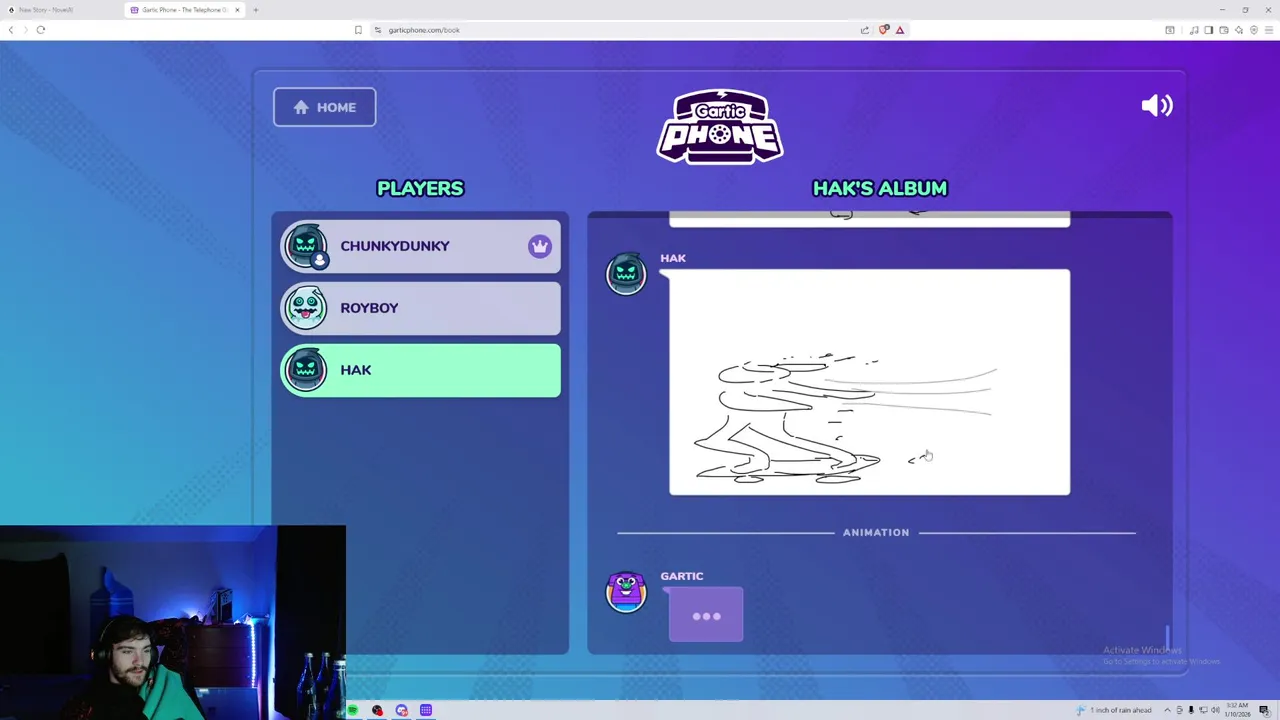1280x720 pixels.
Task: Bookmark this page
Action: point(358,30)
